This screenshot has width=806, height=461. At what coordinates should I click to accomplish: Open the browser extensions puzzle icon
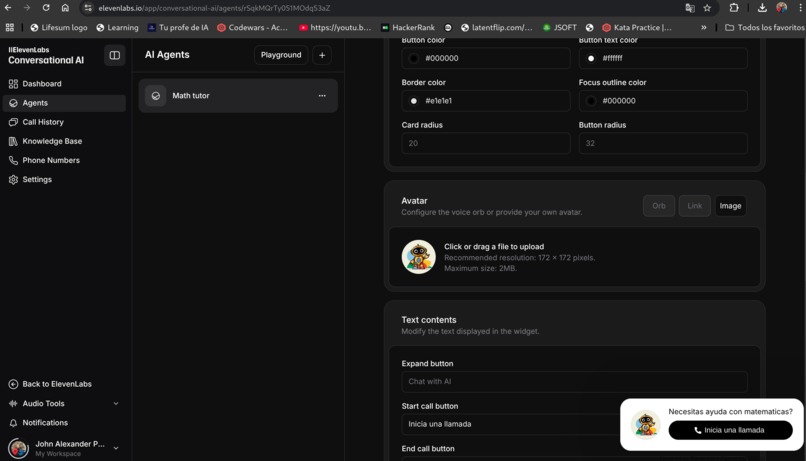(x=734, y=8)
